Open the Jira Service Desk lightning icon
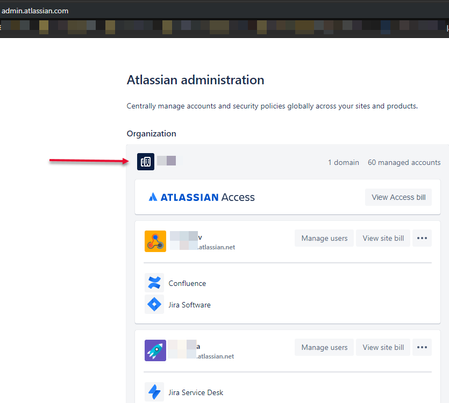Screen dimensions: 449x403 point(154,392)
